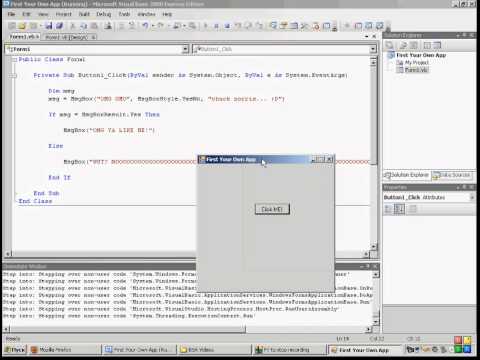Click the Copy toolbar icon
Viewport: 480px width, 360px height.
pyautogui.click(x=84, y=26)
